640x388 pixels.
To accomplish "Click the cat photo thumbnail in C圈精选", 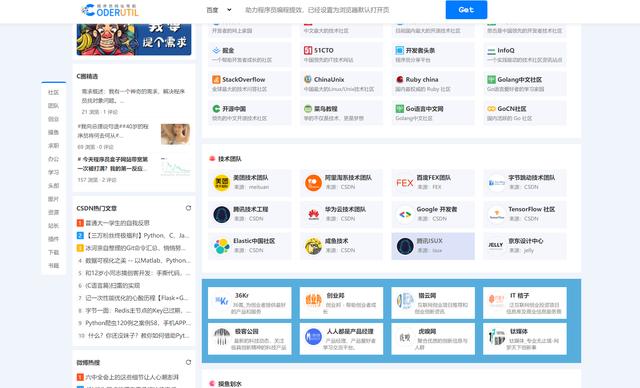I will pyautogui.click(x=176, y=134).
